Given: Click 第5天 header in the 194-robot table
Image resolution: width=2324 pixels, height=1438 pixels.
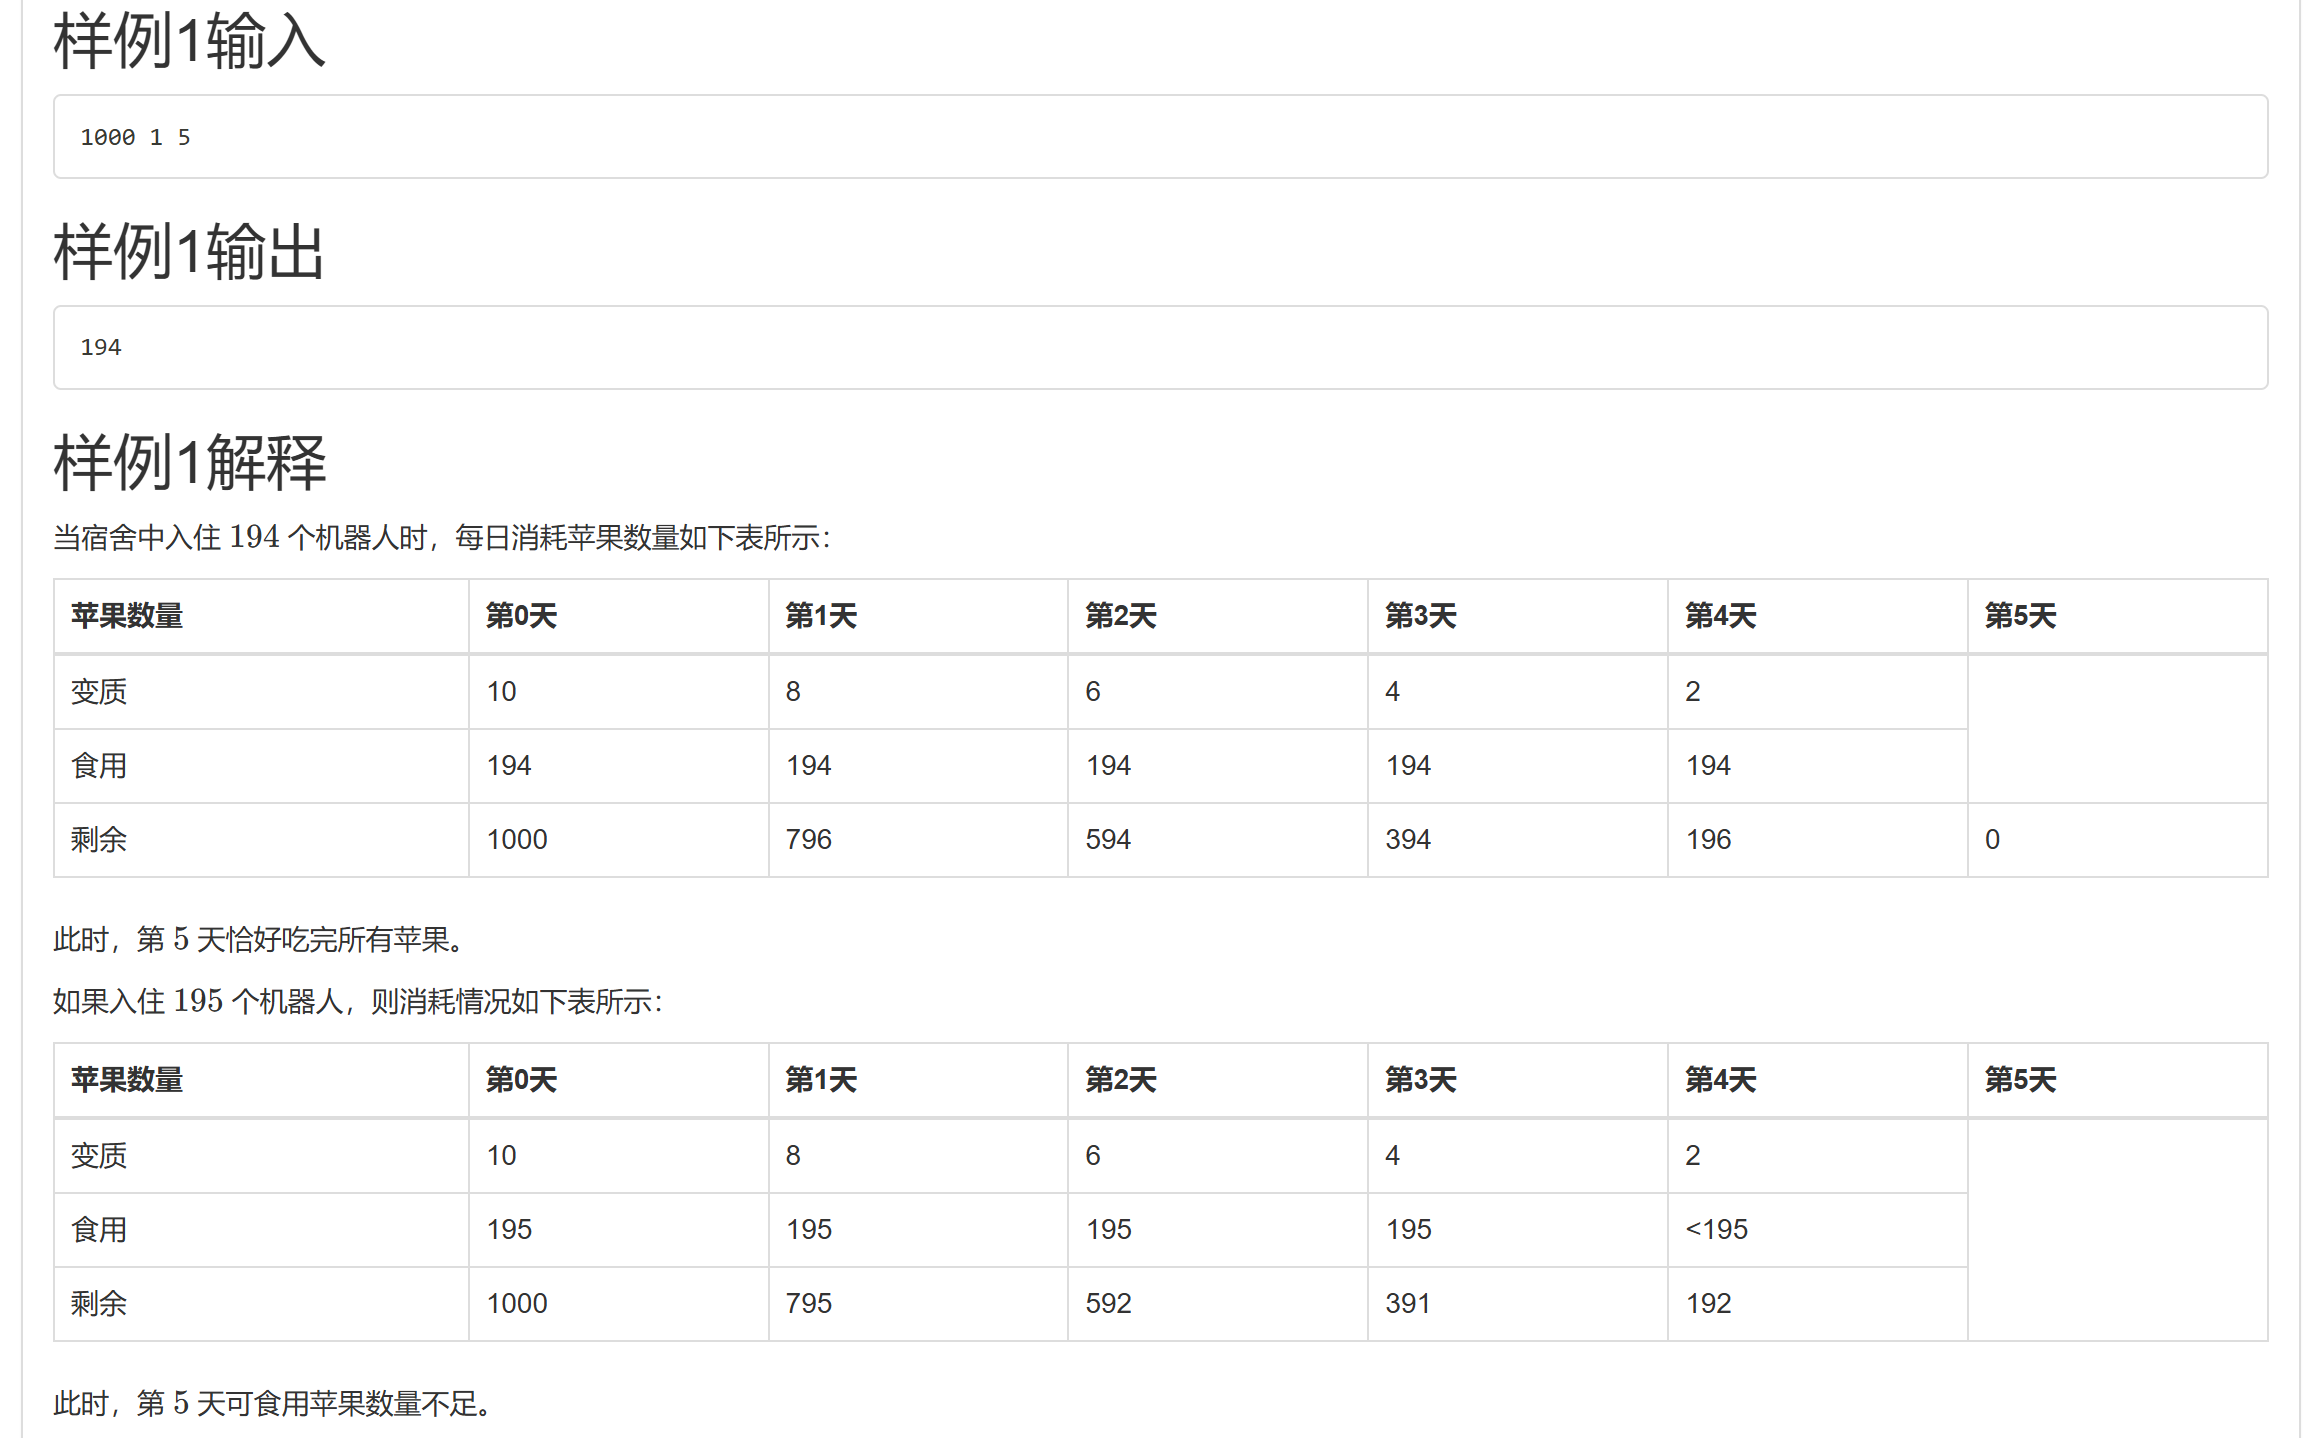Looking at the screenshot, I should [2020, 616].
